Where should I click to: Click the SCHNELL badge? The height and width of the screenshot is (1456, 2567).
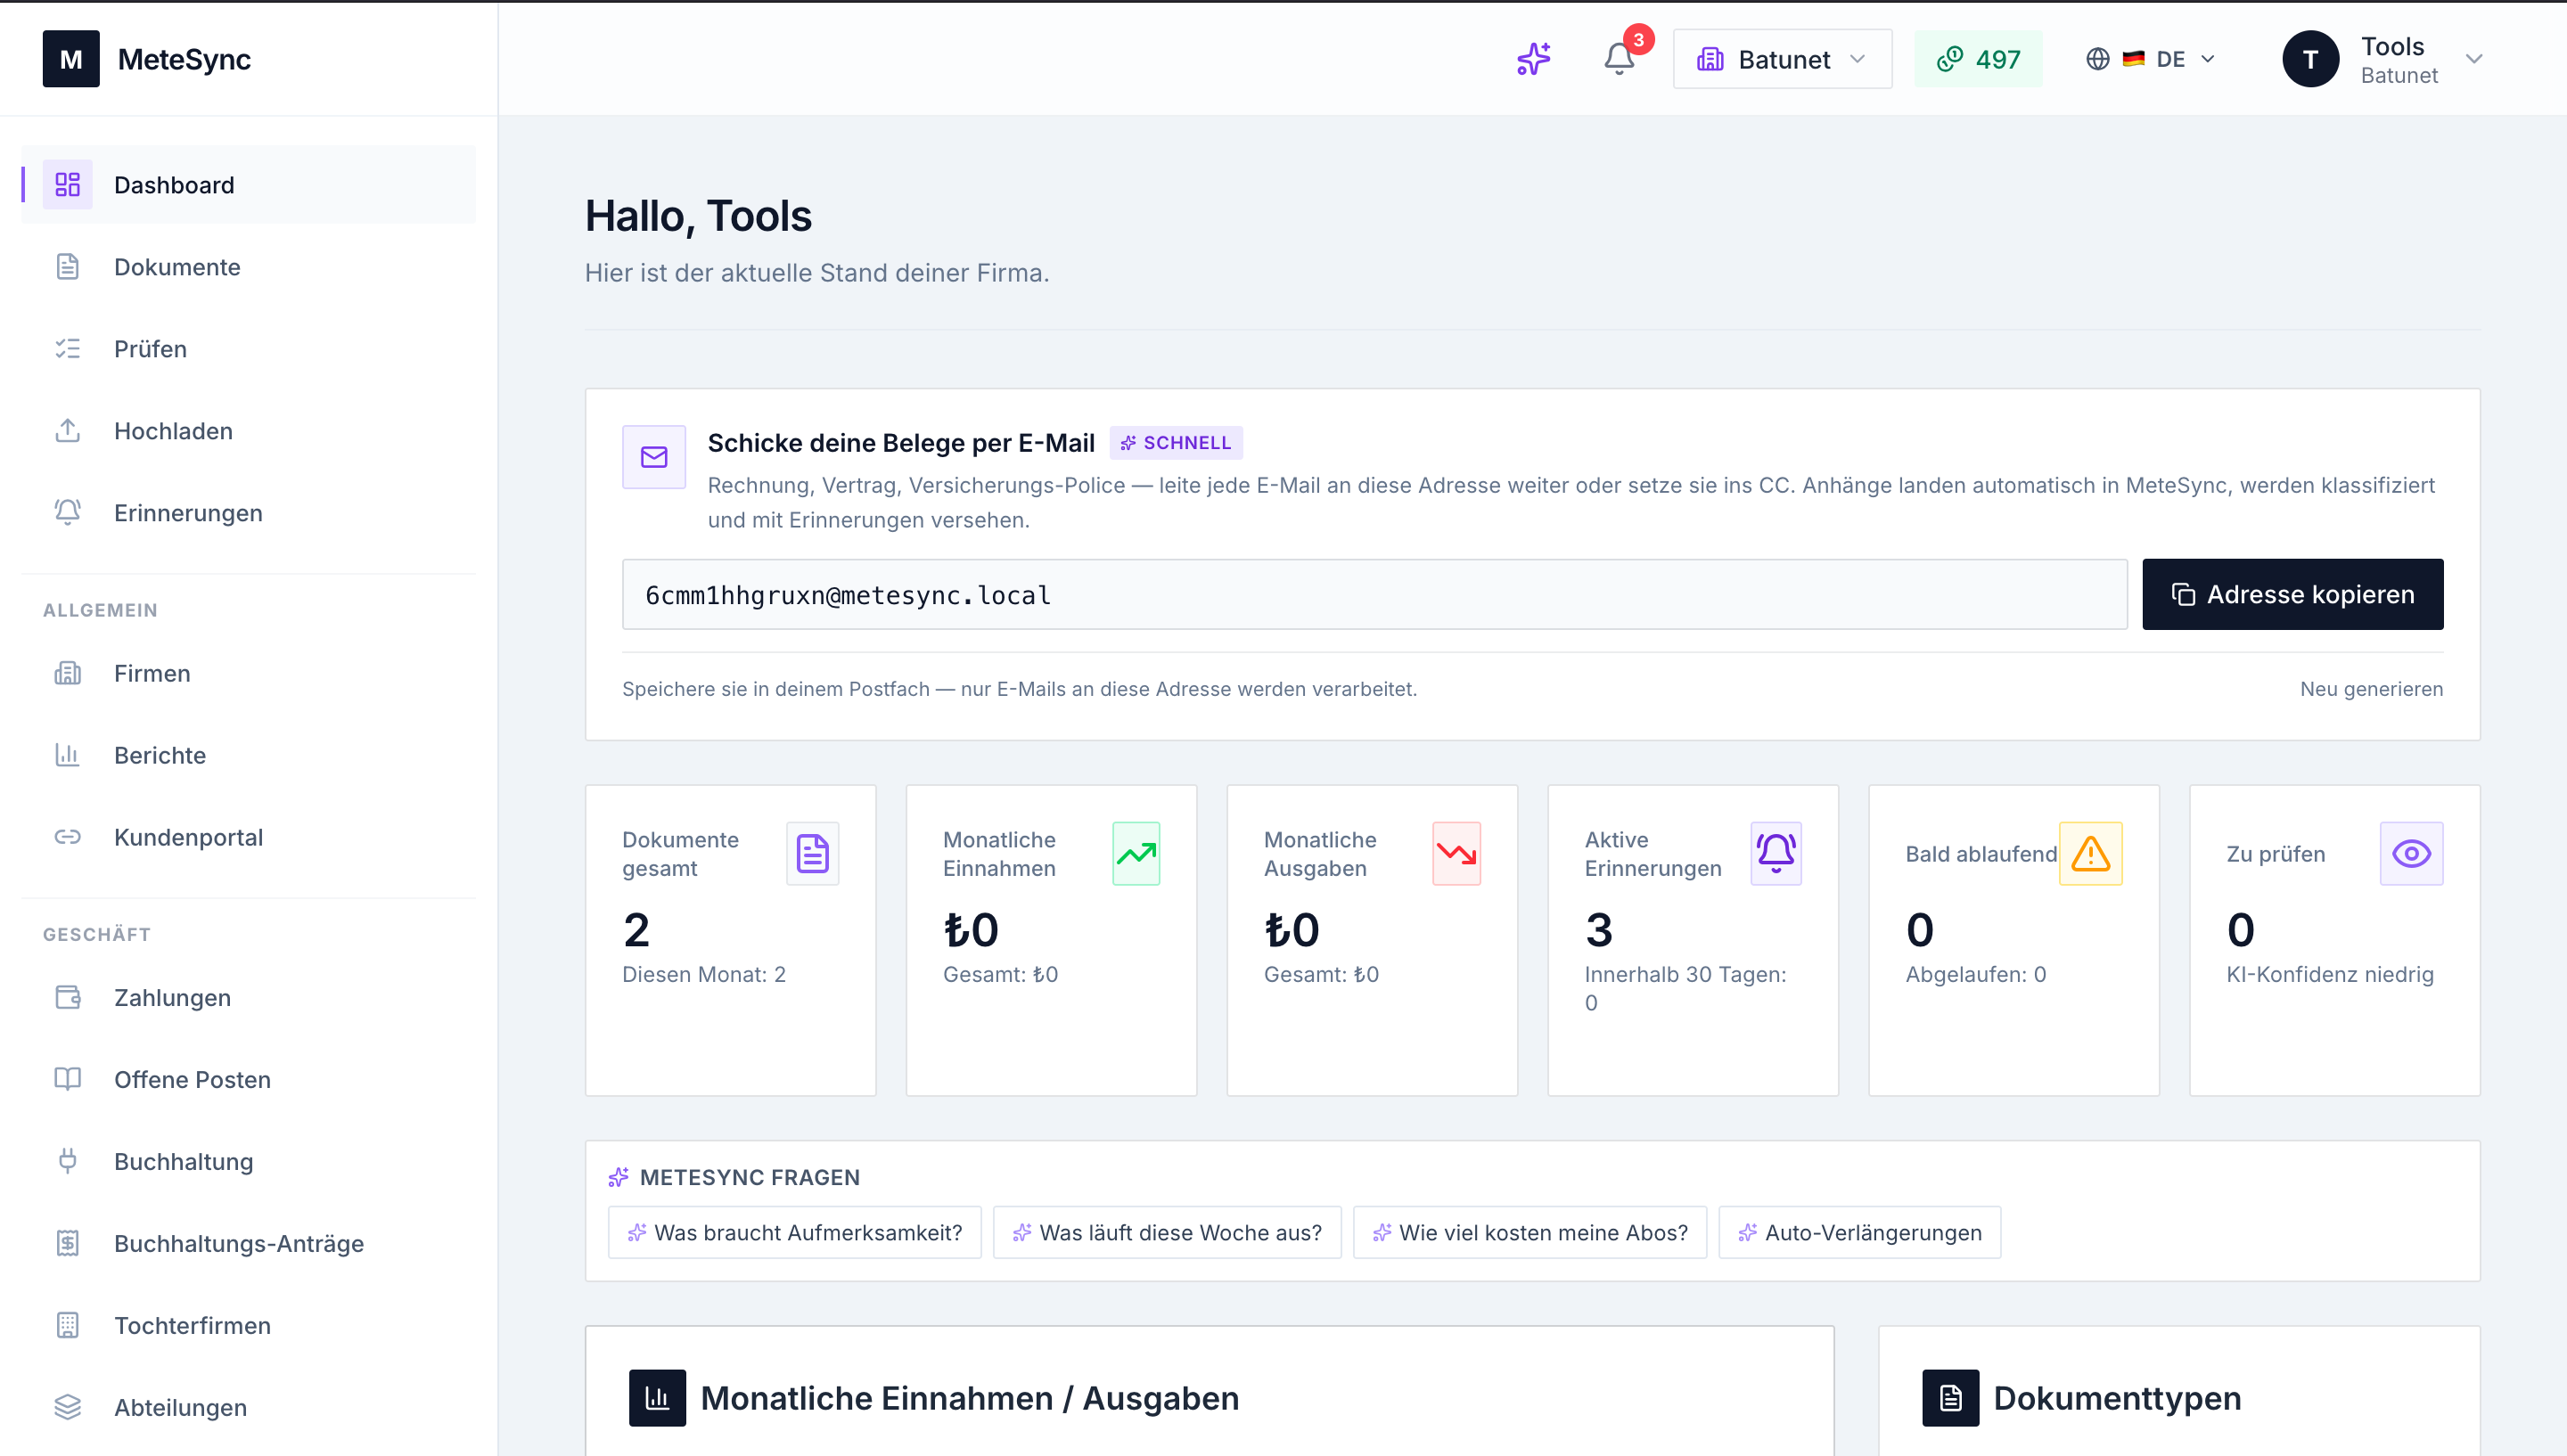click(1176, 443)
